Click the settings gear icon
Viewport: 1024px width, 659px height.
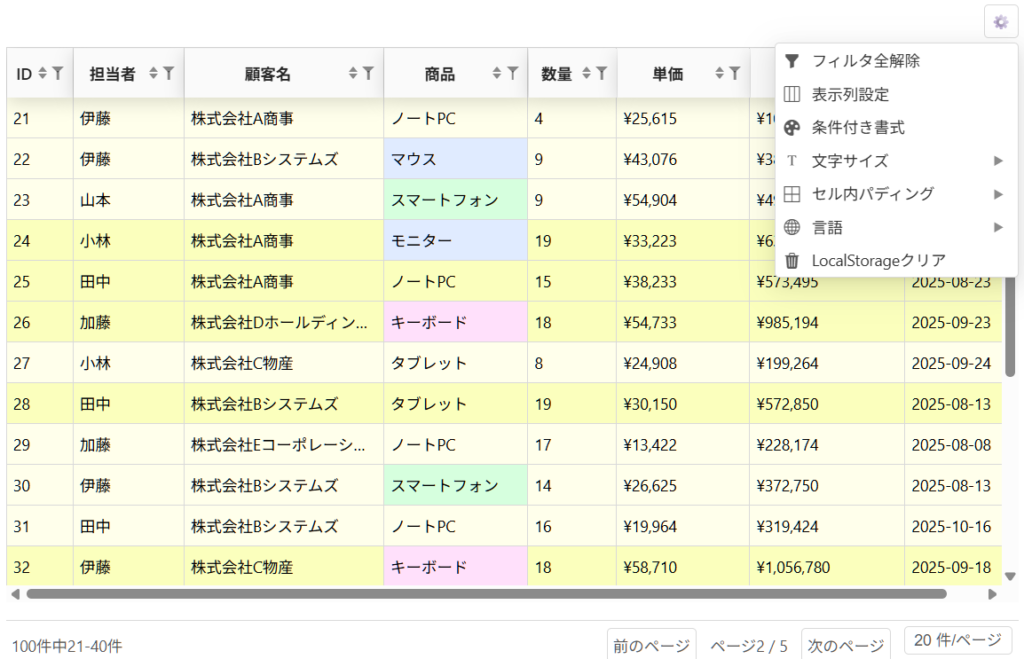pyautogui.click(x=1000, y=22)
